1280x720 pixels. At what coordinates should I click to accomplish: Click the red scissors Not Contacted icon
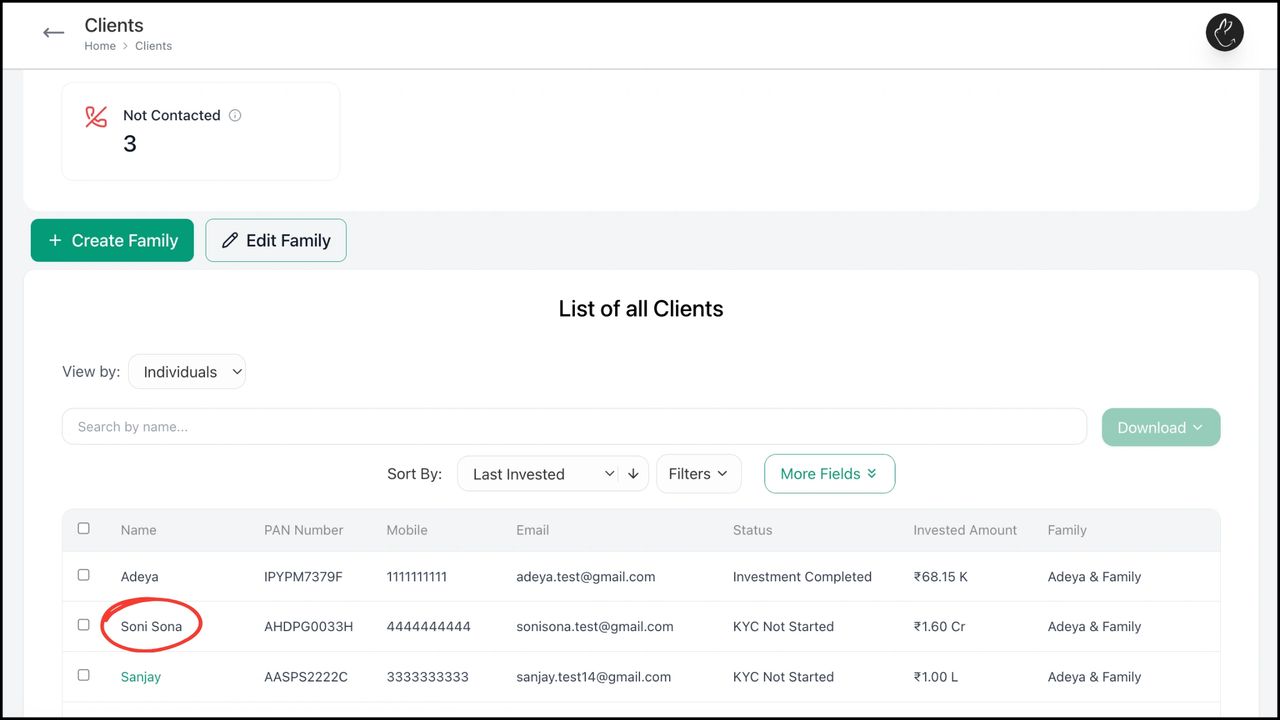[95, 116]
